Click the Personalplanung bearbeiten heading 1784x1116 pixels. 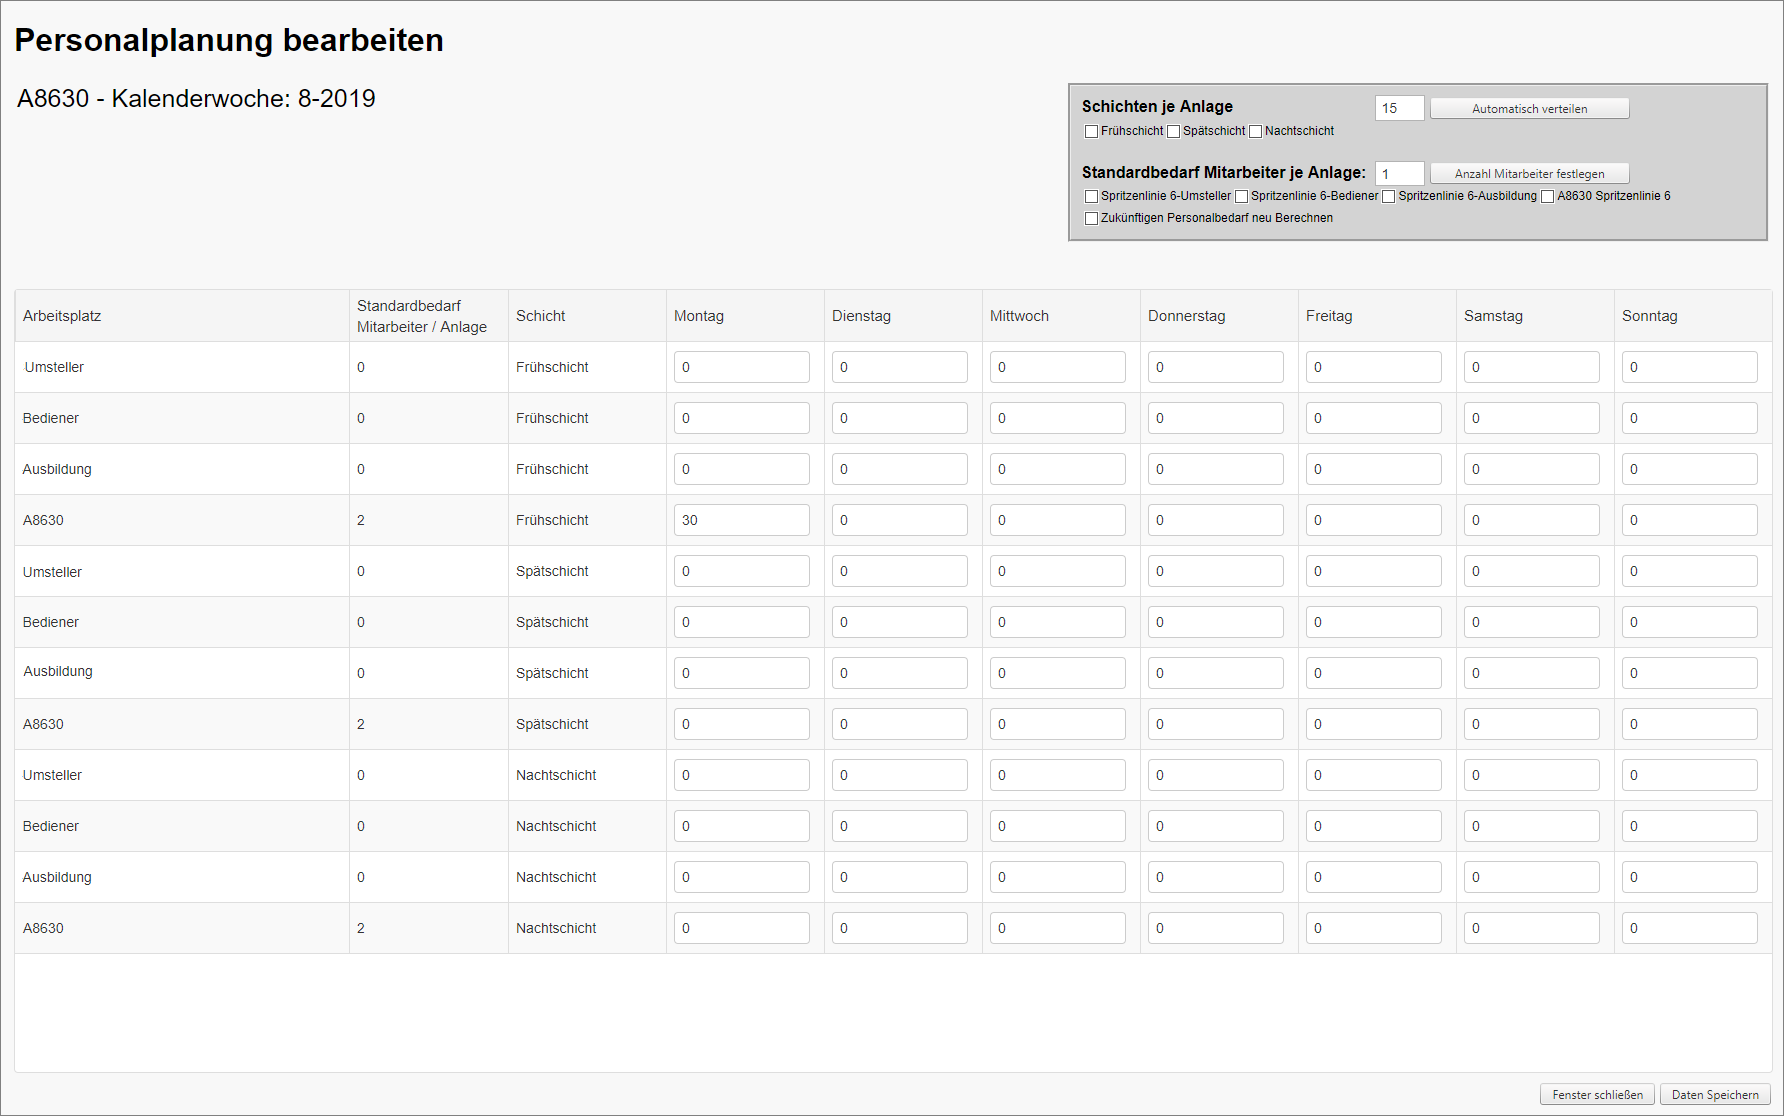pos(229,40)
